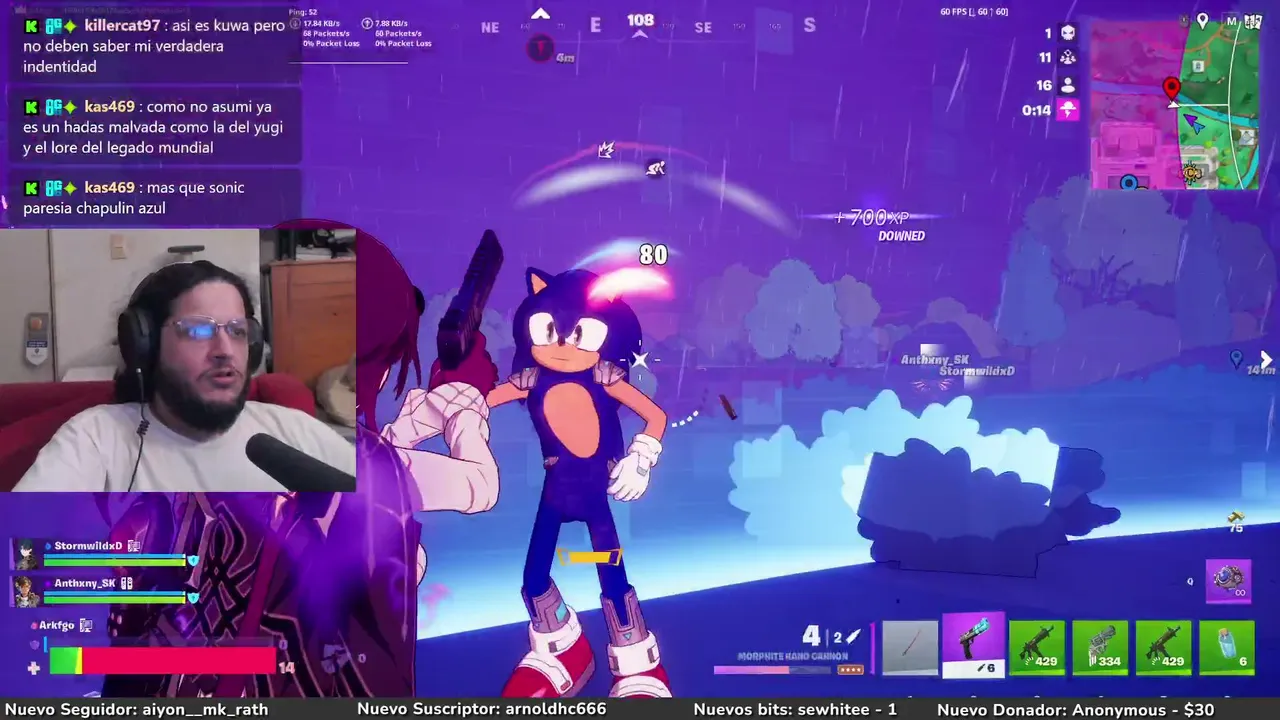Click the platform icon beside Arkfgo
The width and height of the screenshot is (1280, 720).
pos(86,625)
